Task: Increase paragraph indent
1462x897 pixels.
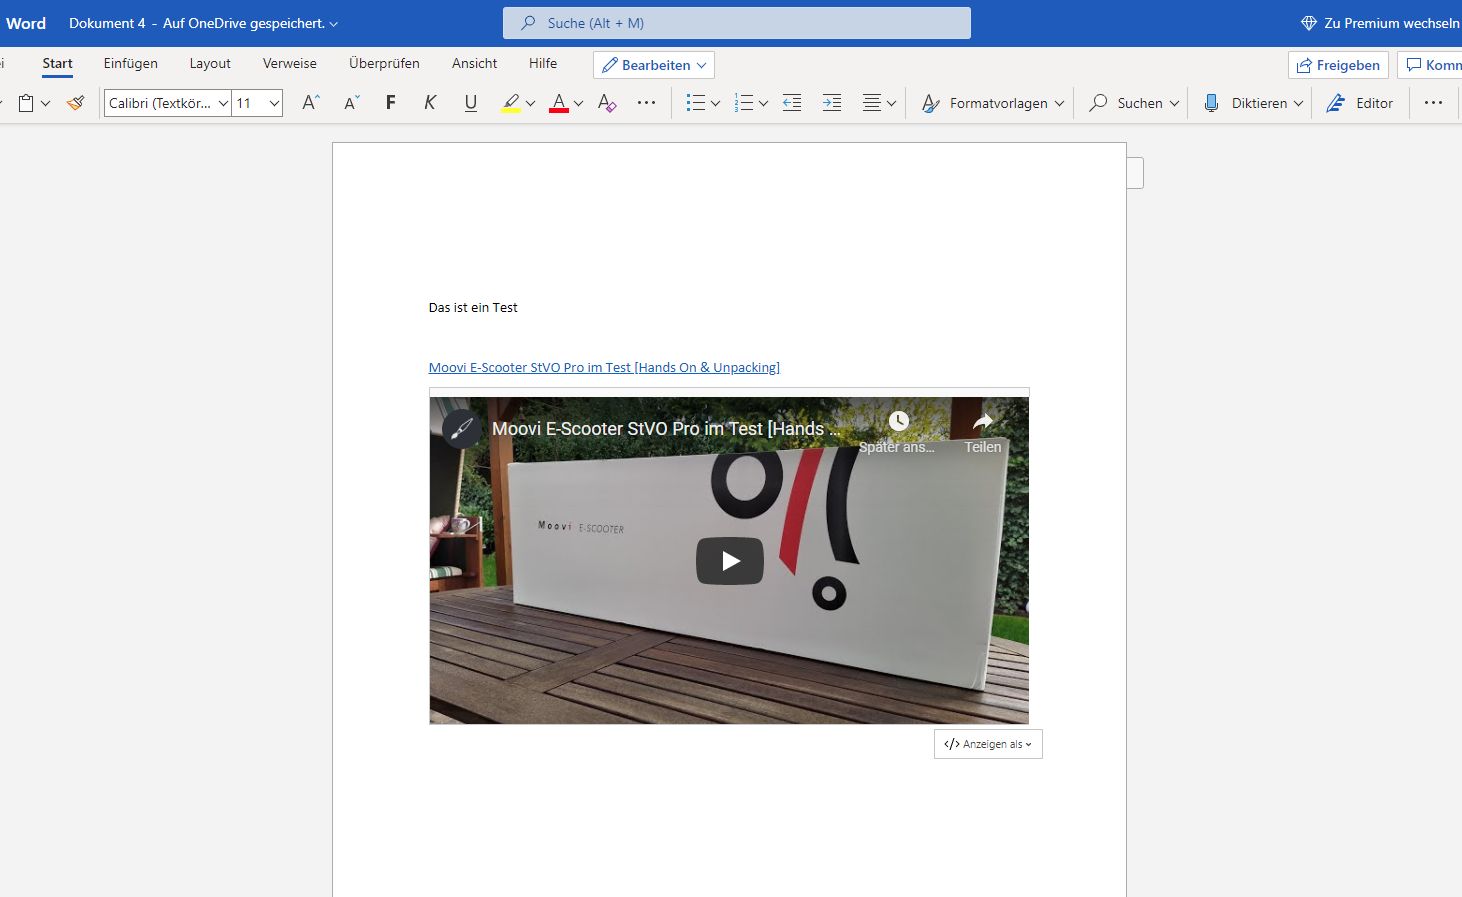Action: tap(832, 103)
